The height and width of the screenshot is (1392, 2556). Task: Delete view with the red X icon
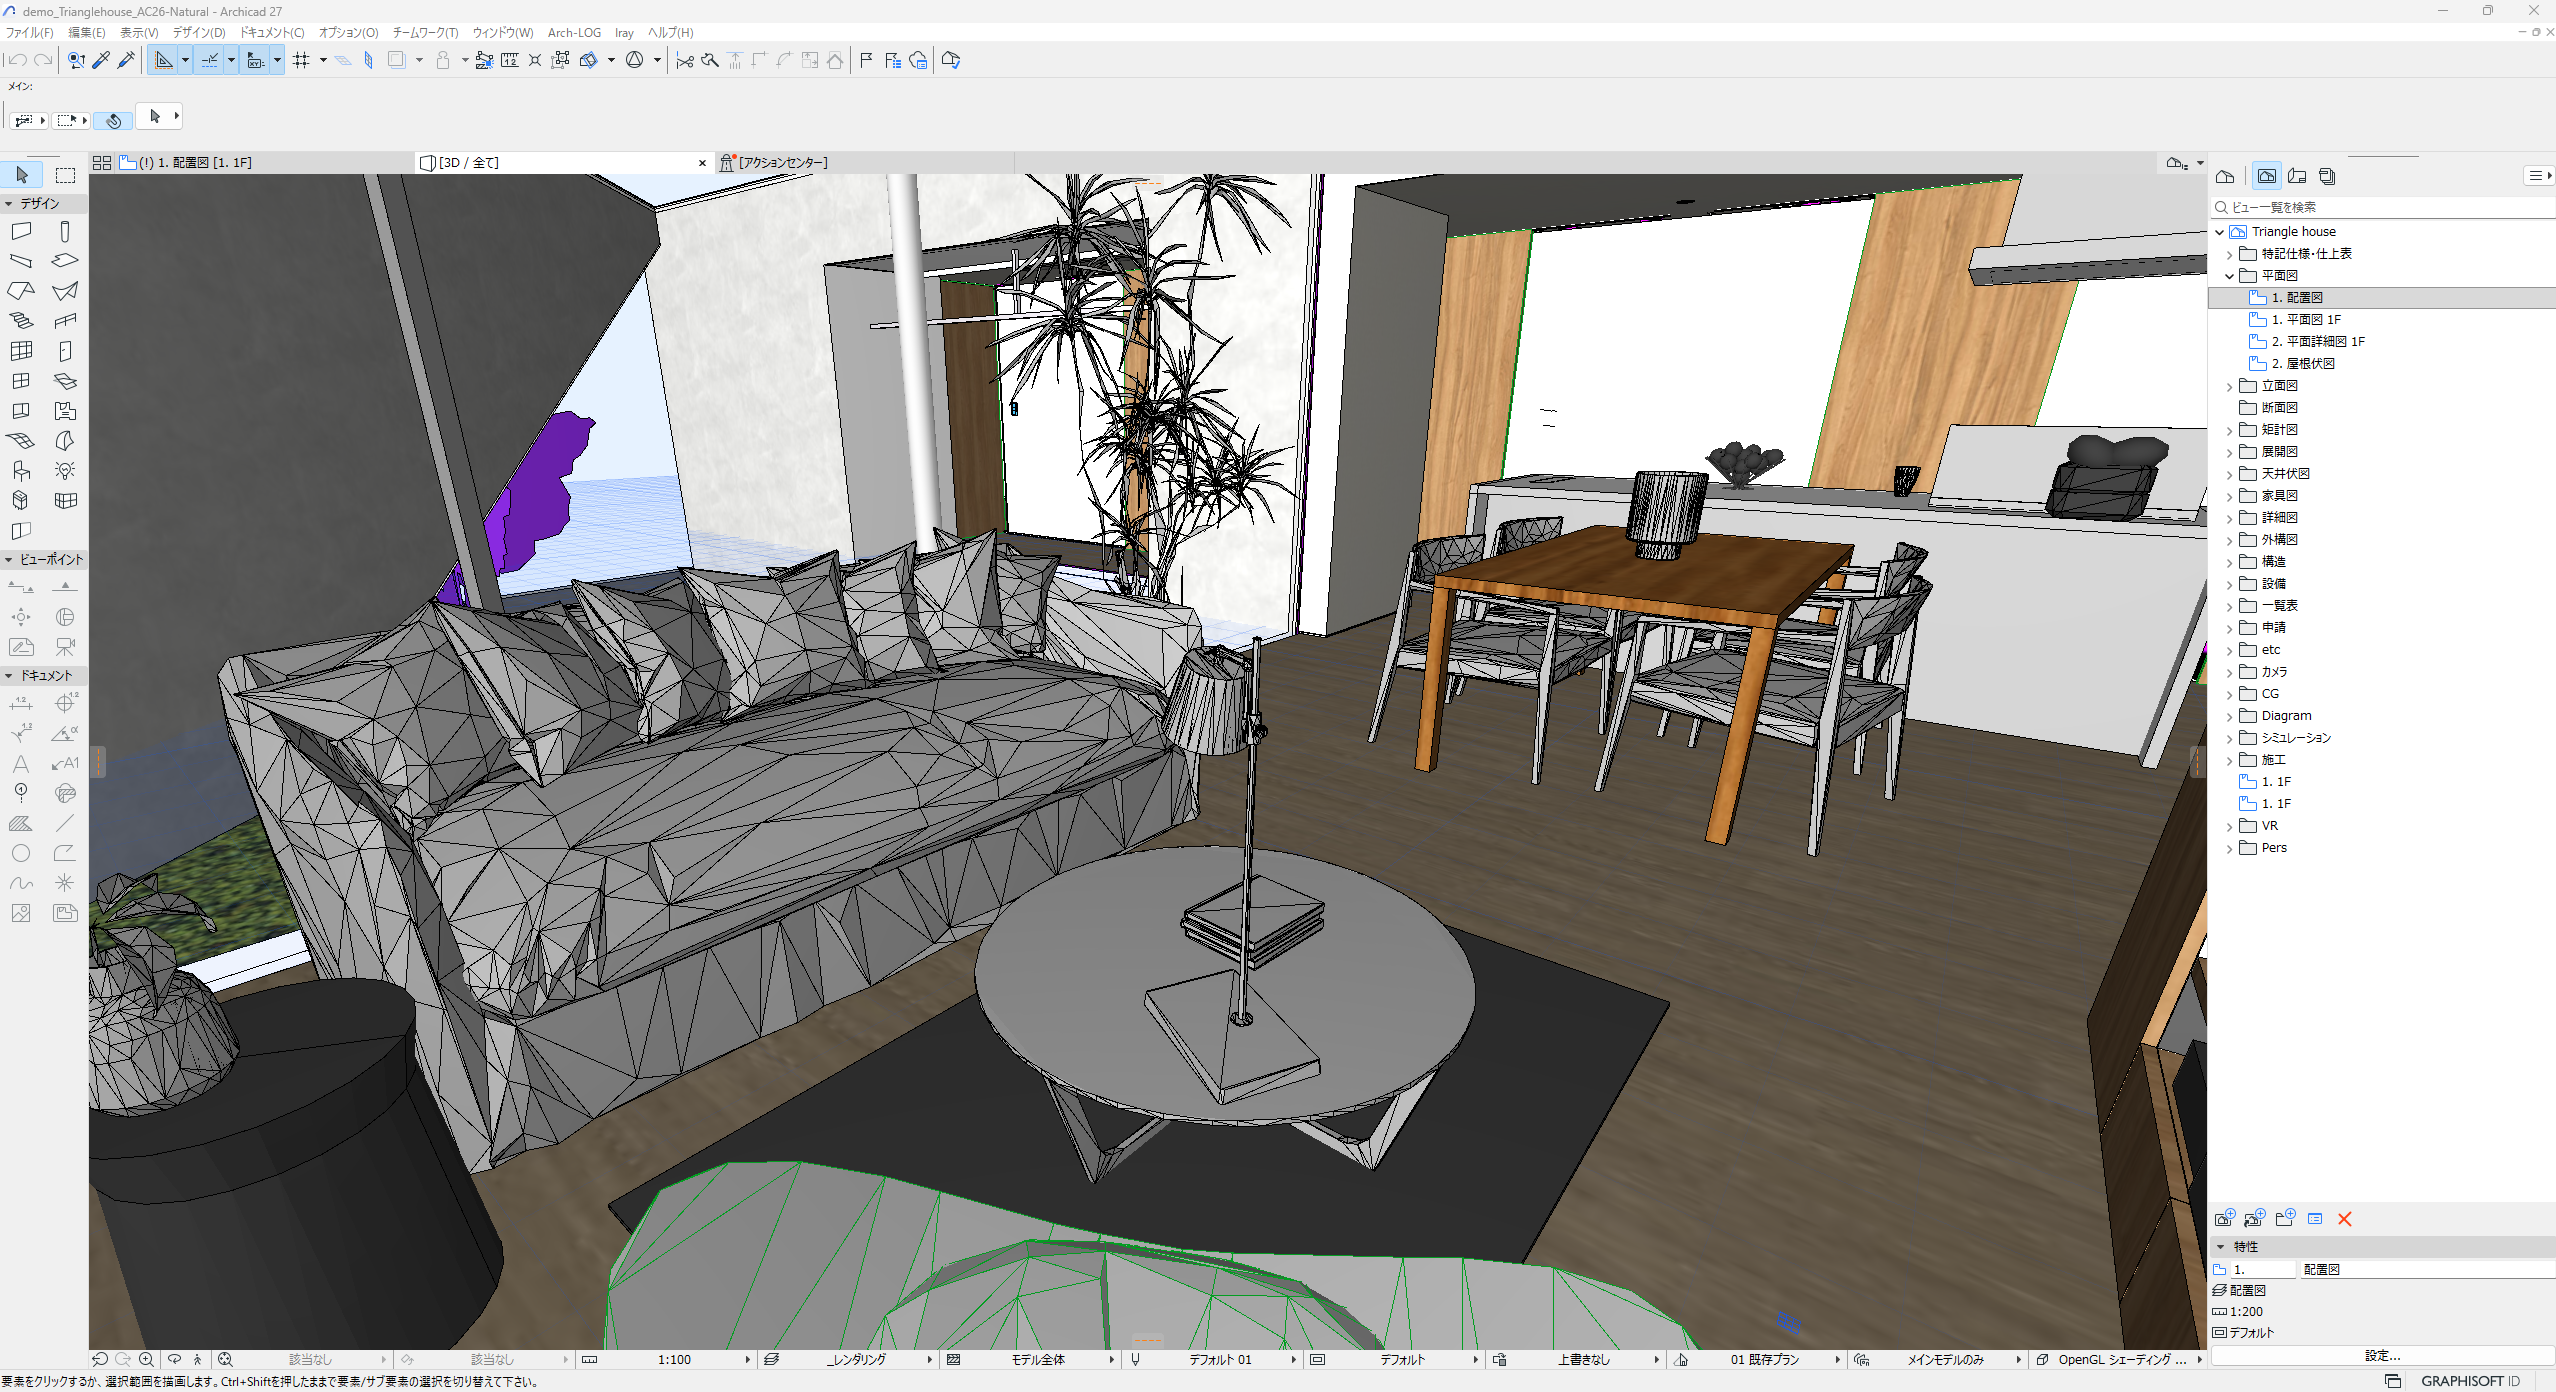pyautogui.click(x=2344, y=1218)
